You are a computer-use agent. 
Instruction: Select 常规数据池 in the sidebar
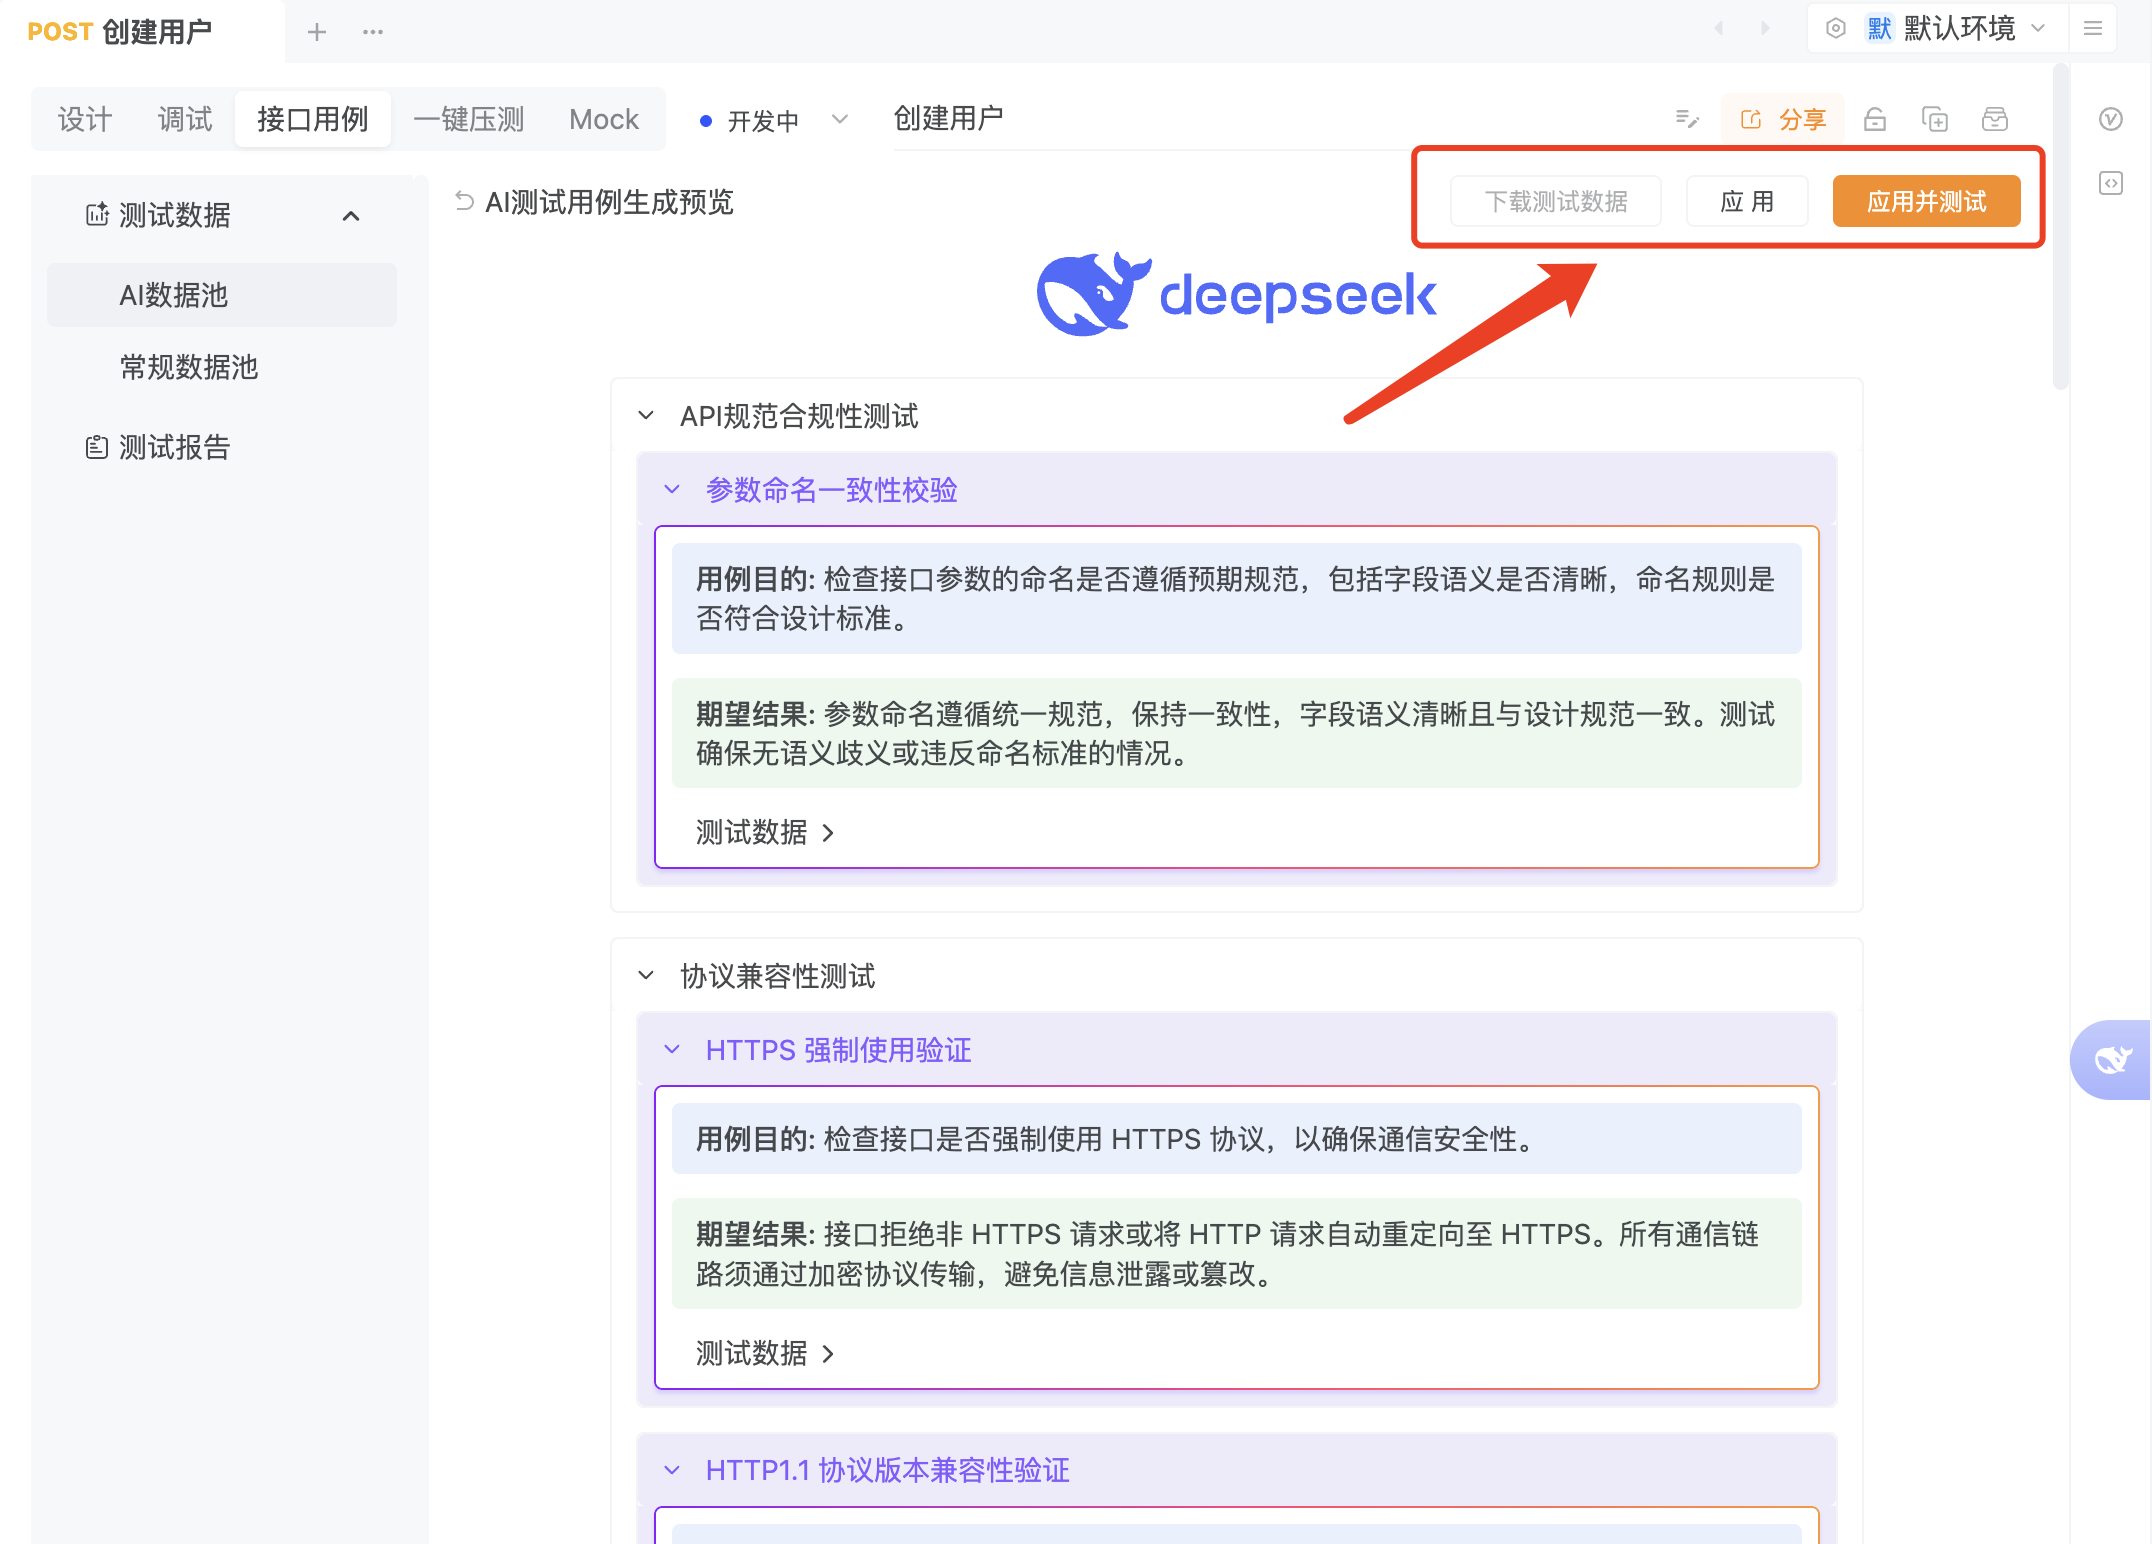coord(222,367)
